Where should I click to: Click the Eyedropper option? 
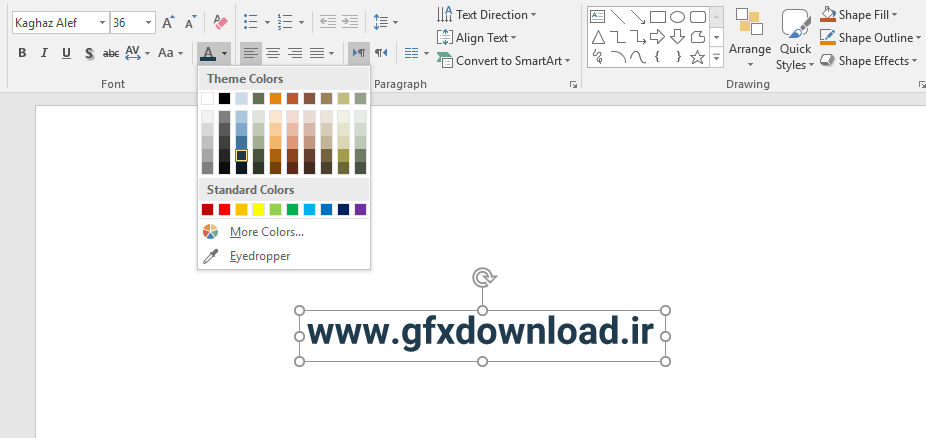click(x=259, y=256)
